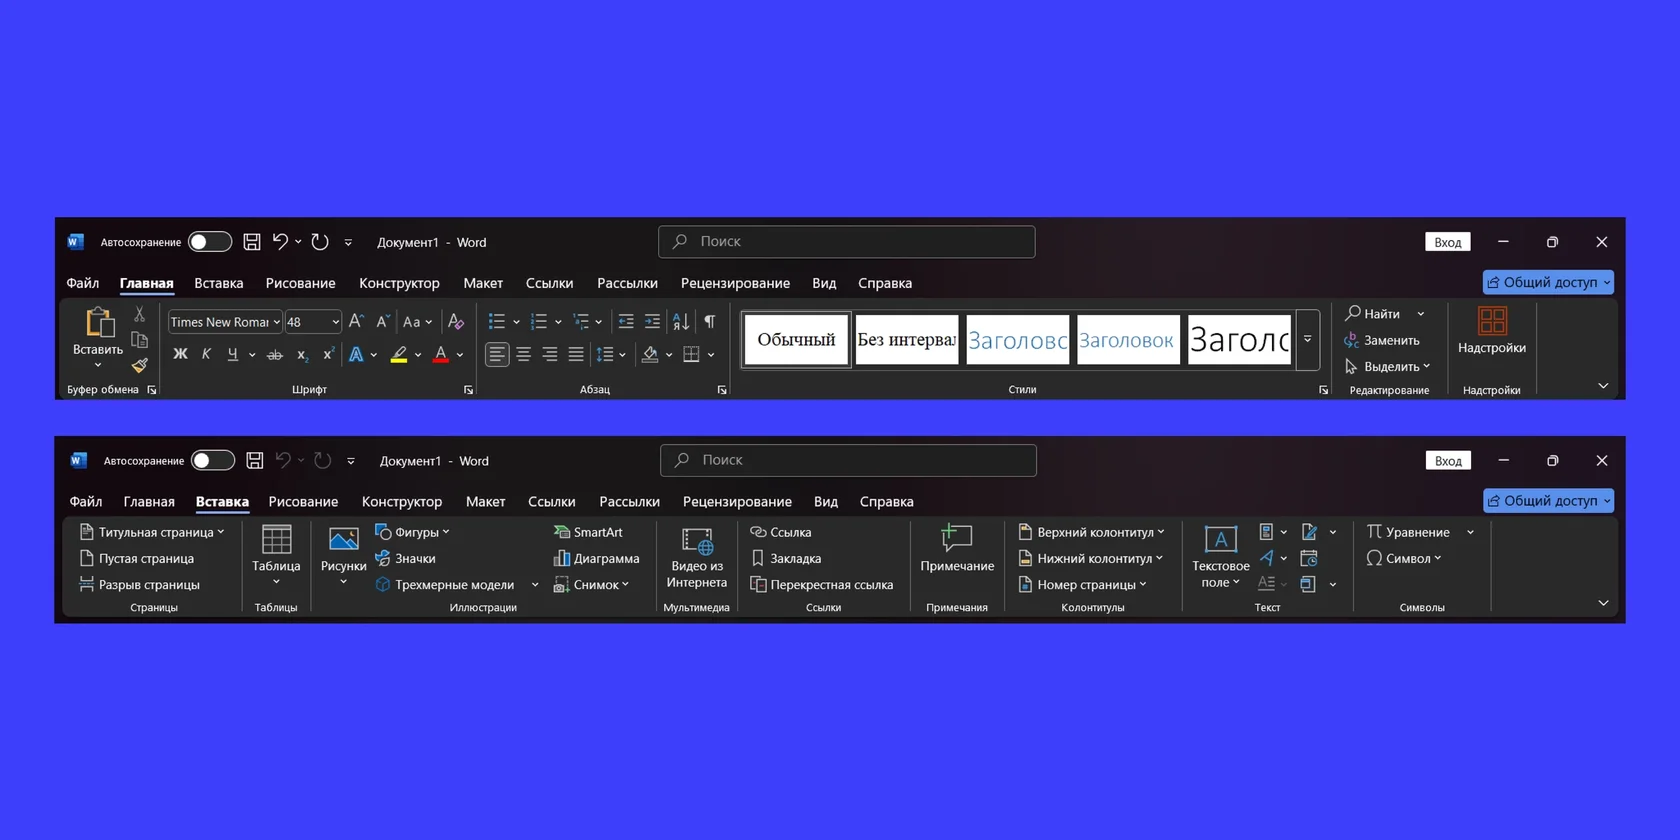Viewport: 1680px width, 840px height.
Task: Click the Вход button in the Insert-tab window
Action: (1448, 460)
